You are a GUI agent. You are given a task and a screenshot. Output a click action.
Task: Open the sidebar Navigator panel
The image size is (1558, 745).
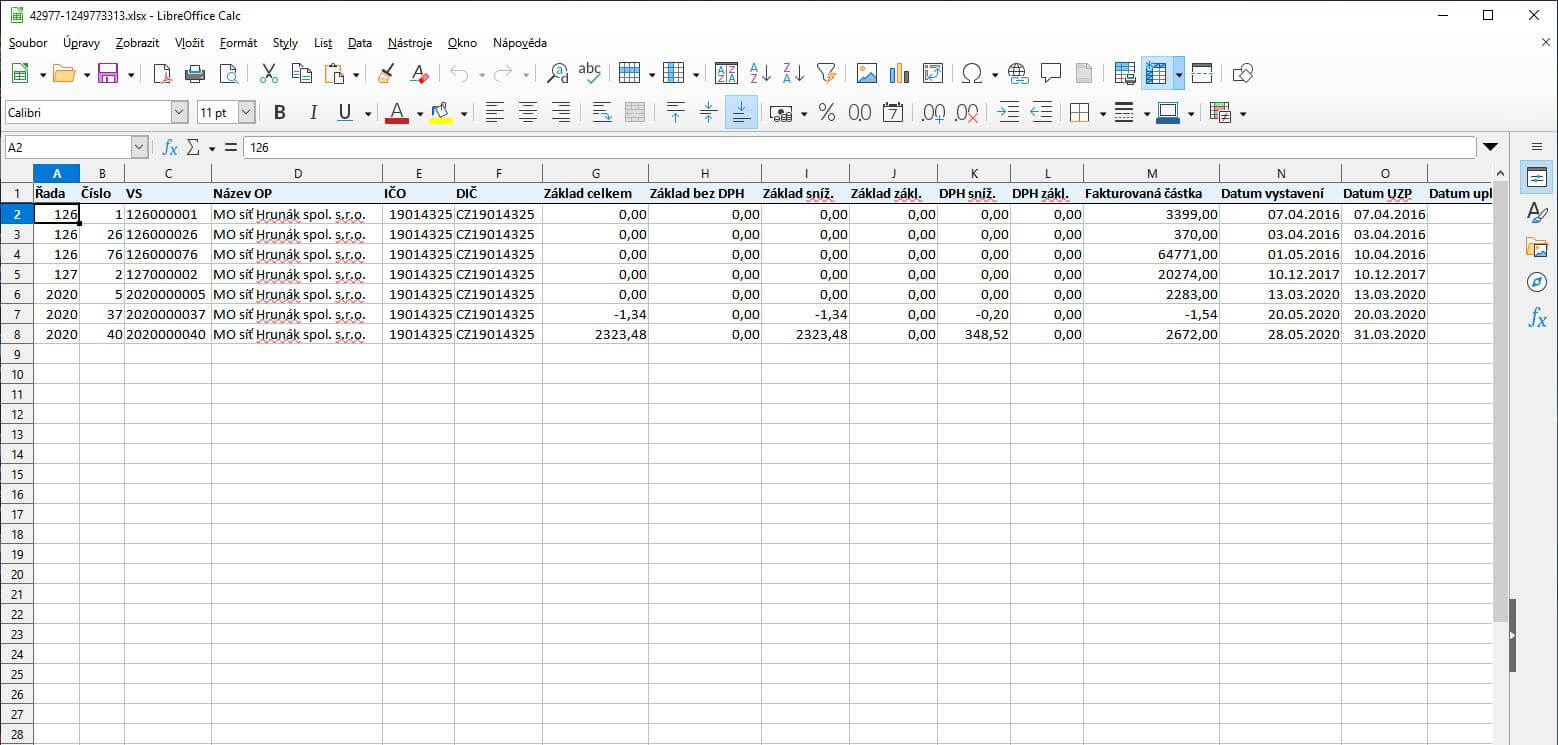coord(1537,282)
